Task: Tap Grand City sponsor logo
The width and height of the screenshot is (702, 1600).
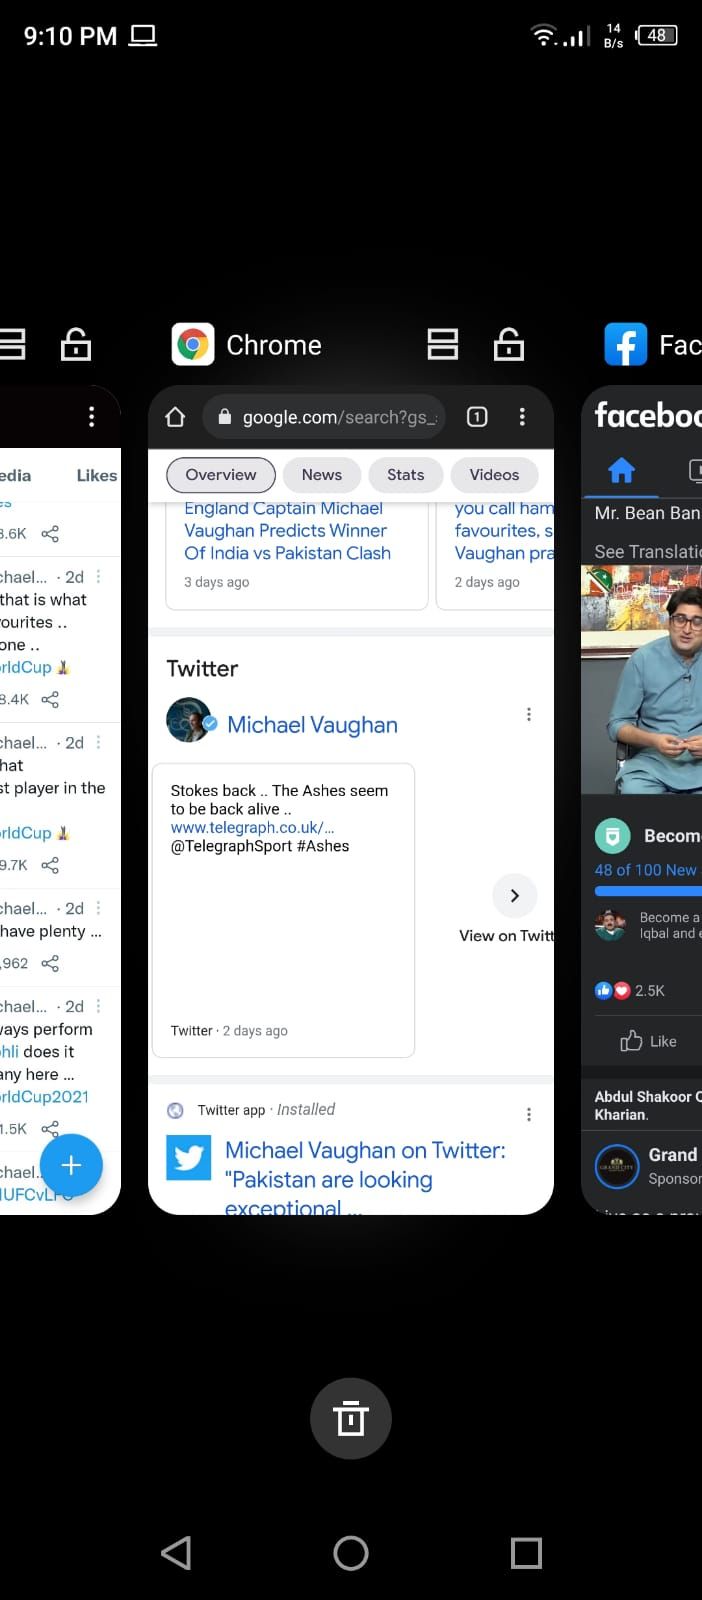Action: click(617, 1166)
